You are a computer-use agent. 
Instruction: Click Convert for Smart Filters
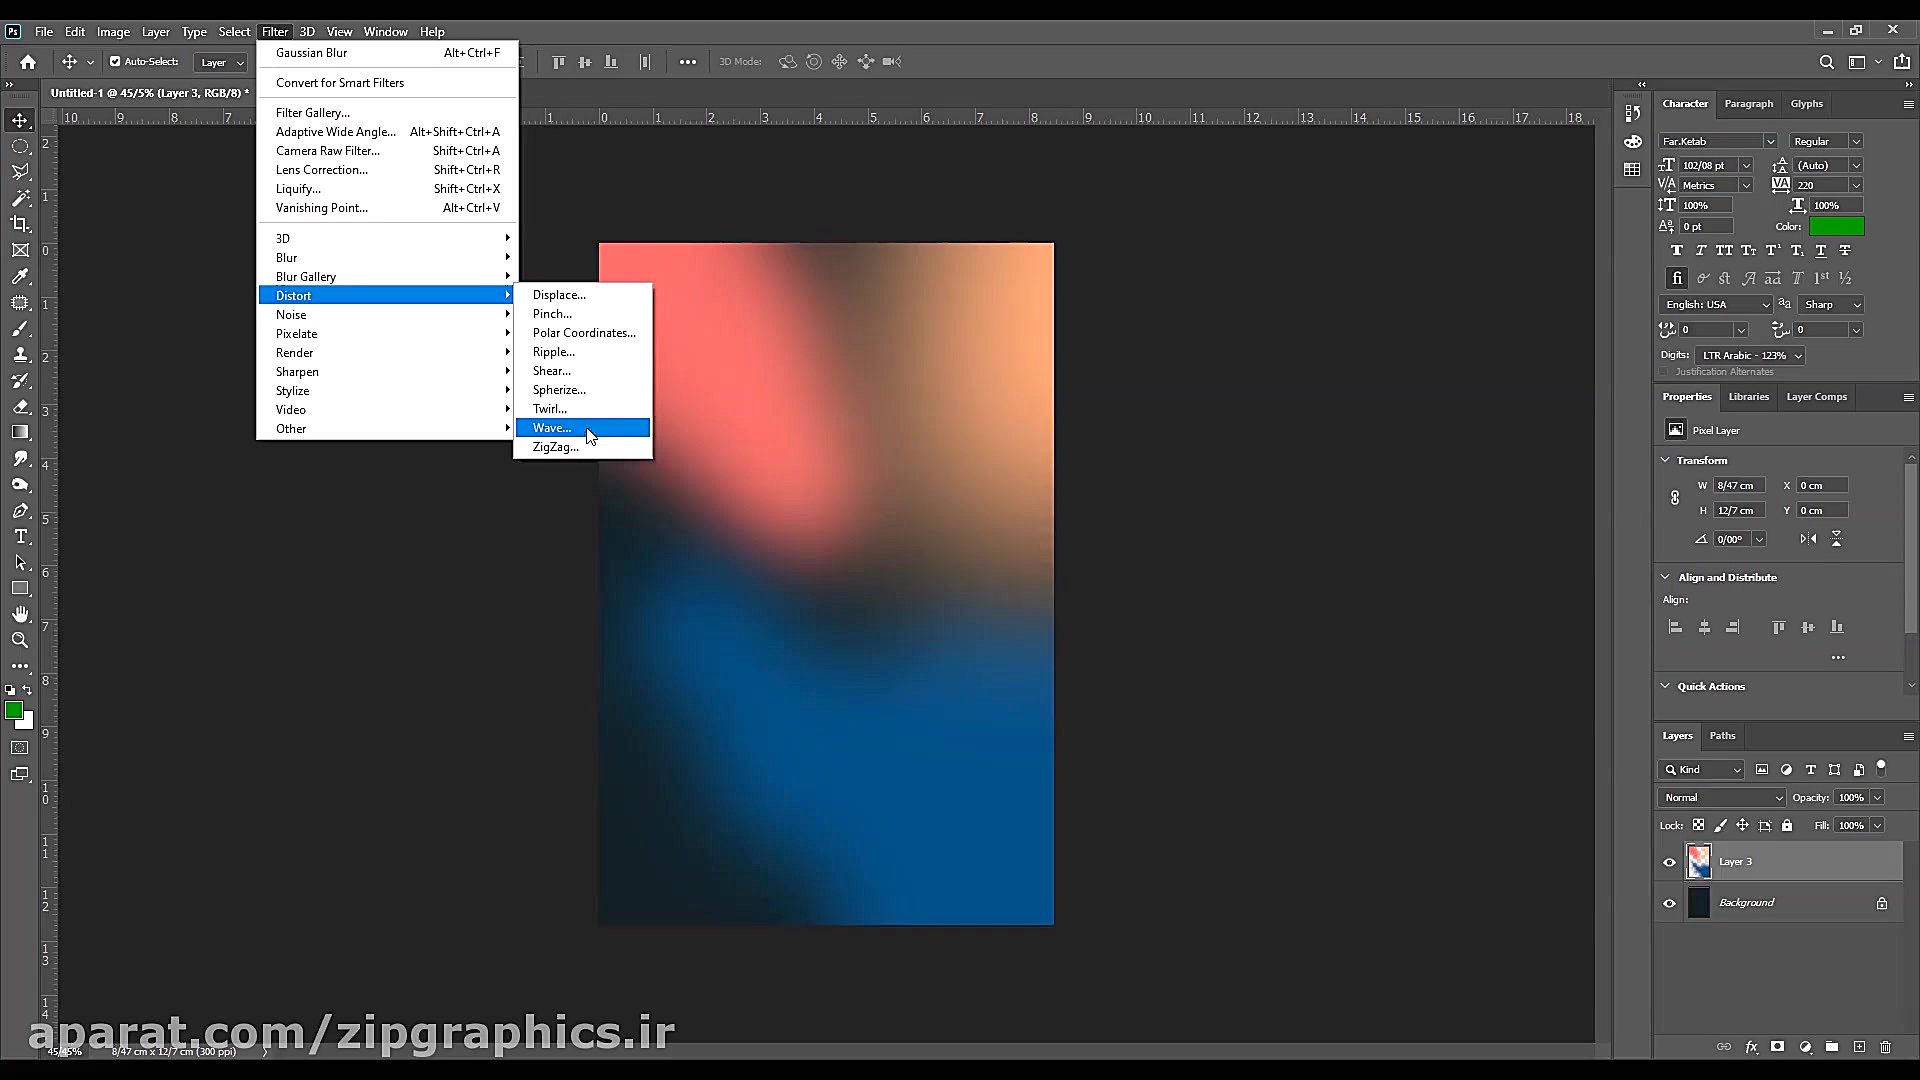[340, 83]
